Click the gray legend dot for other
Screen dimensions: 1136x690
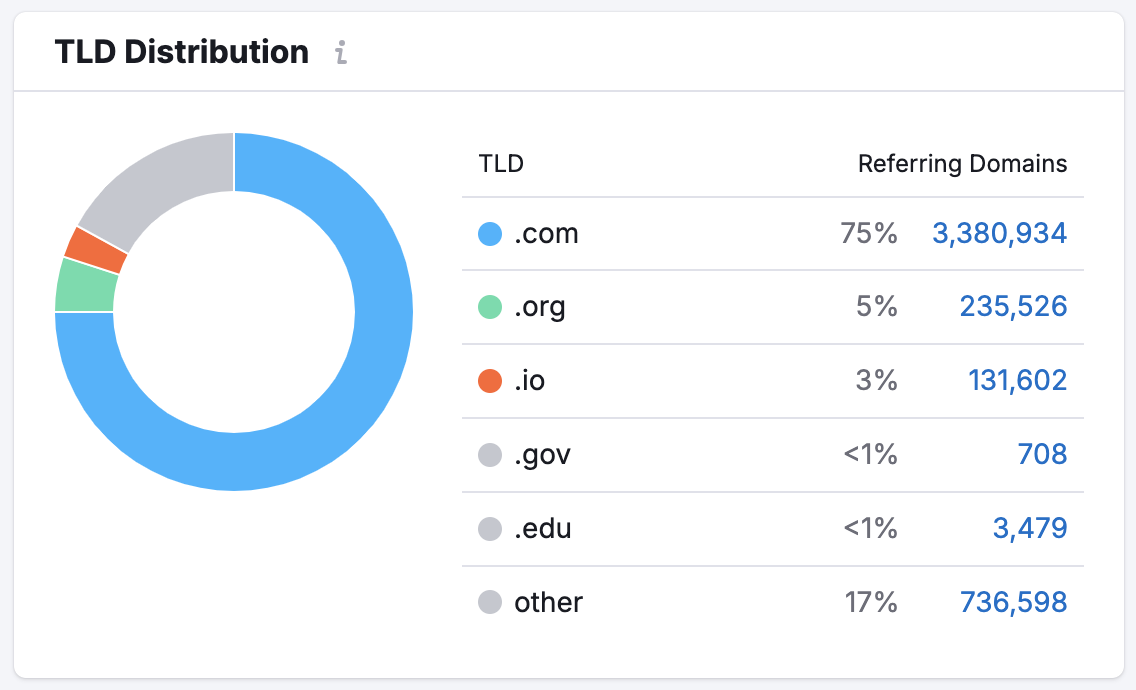[x=488, y=602]
